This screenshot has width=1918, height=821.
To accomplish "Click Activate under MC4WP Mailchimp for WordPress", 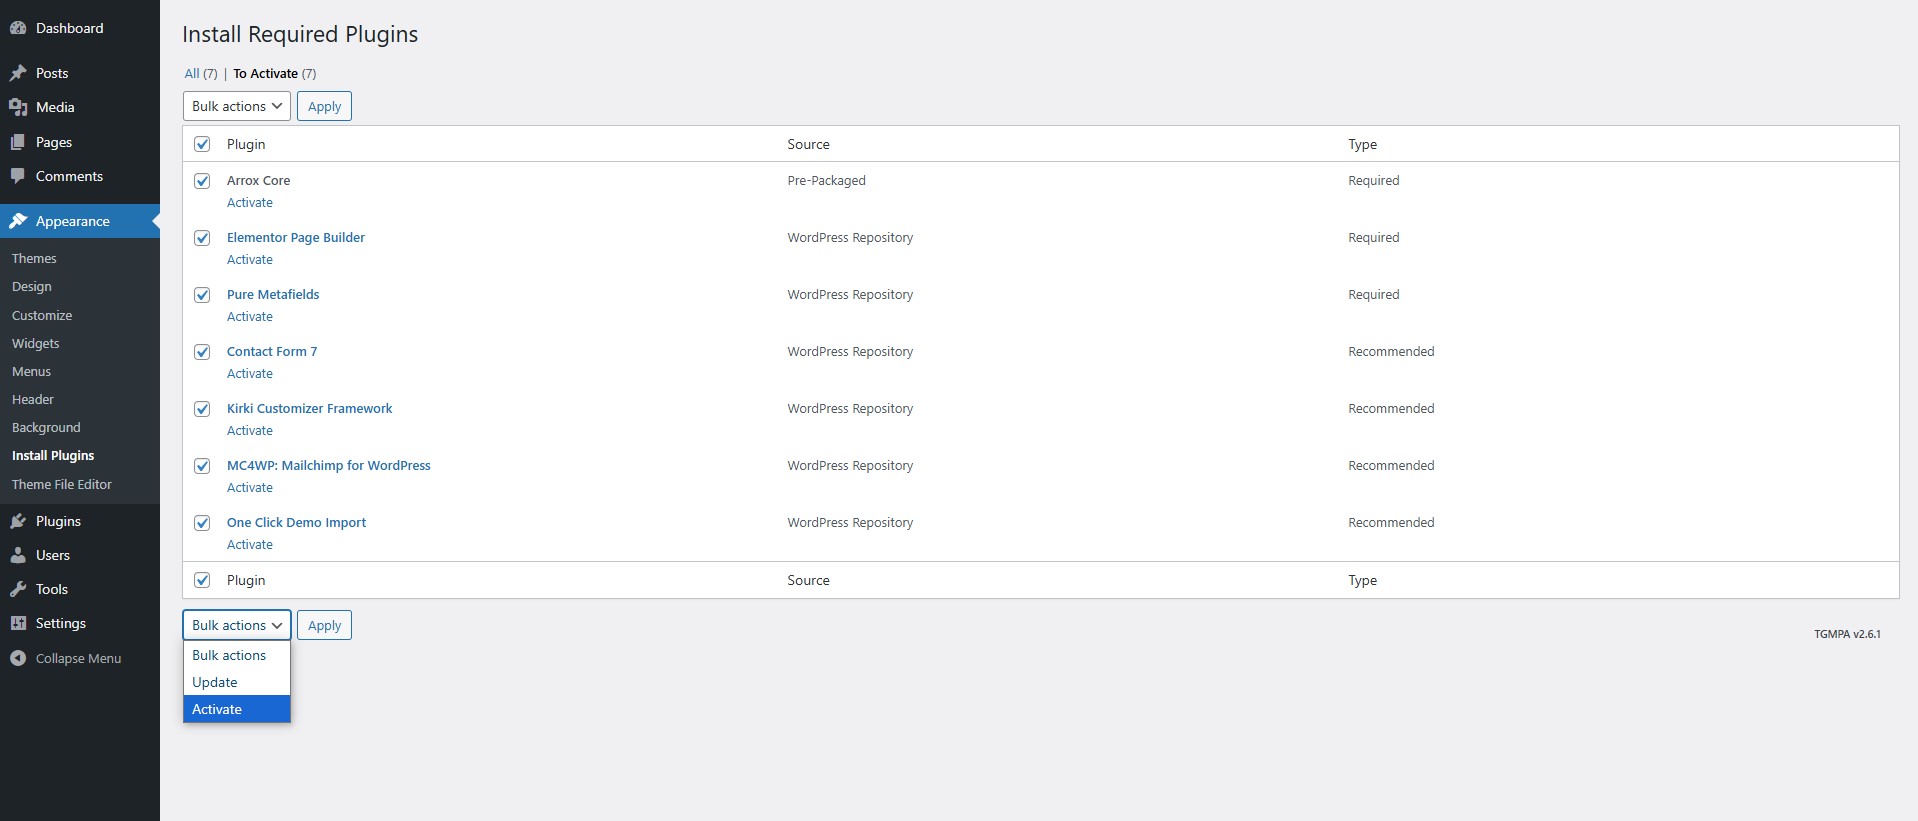I will (x=250, y=487).
